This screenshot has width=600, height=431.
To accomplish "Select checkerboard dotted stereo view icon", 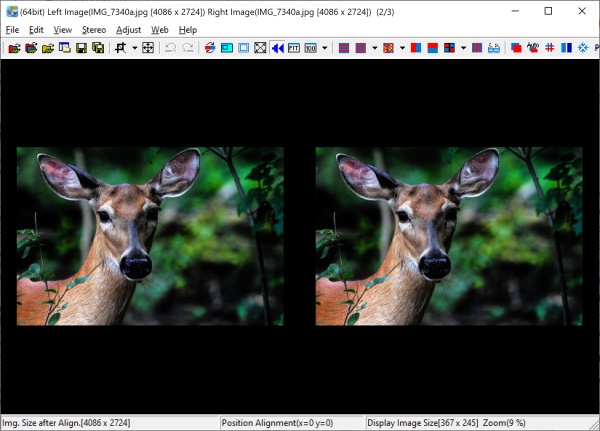I will point(361,48).
